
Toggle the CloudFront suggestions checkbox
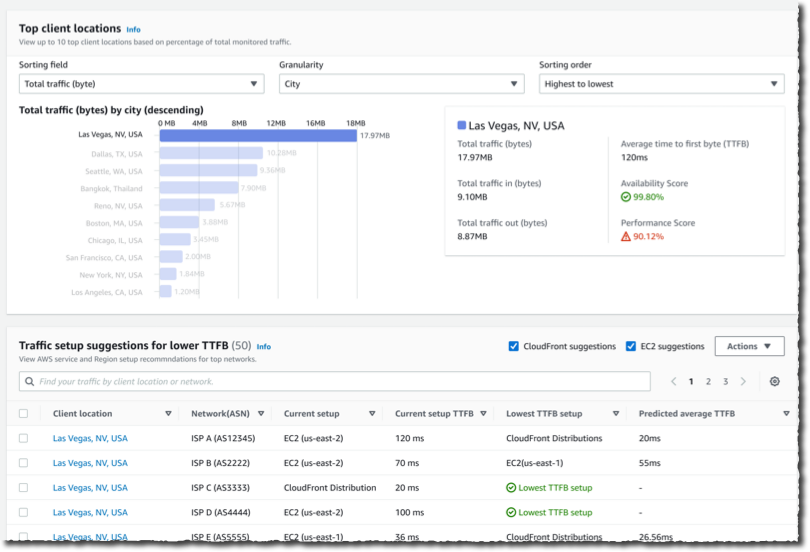(513, 346)
